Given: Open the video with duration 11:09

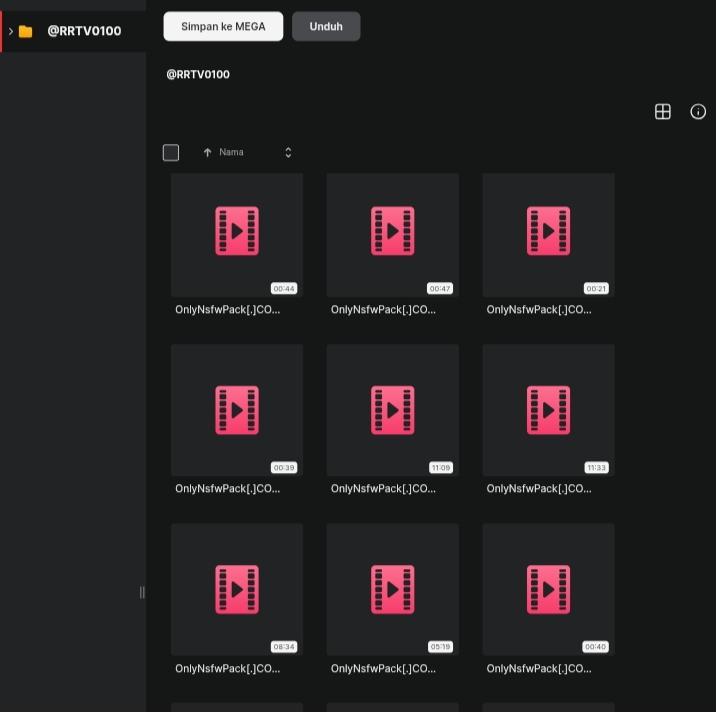Looking at the screenshot, I should [393, 410].
